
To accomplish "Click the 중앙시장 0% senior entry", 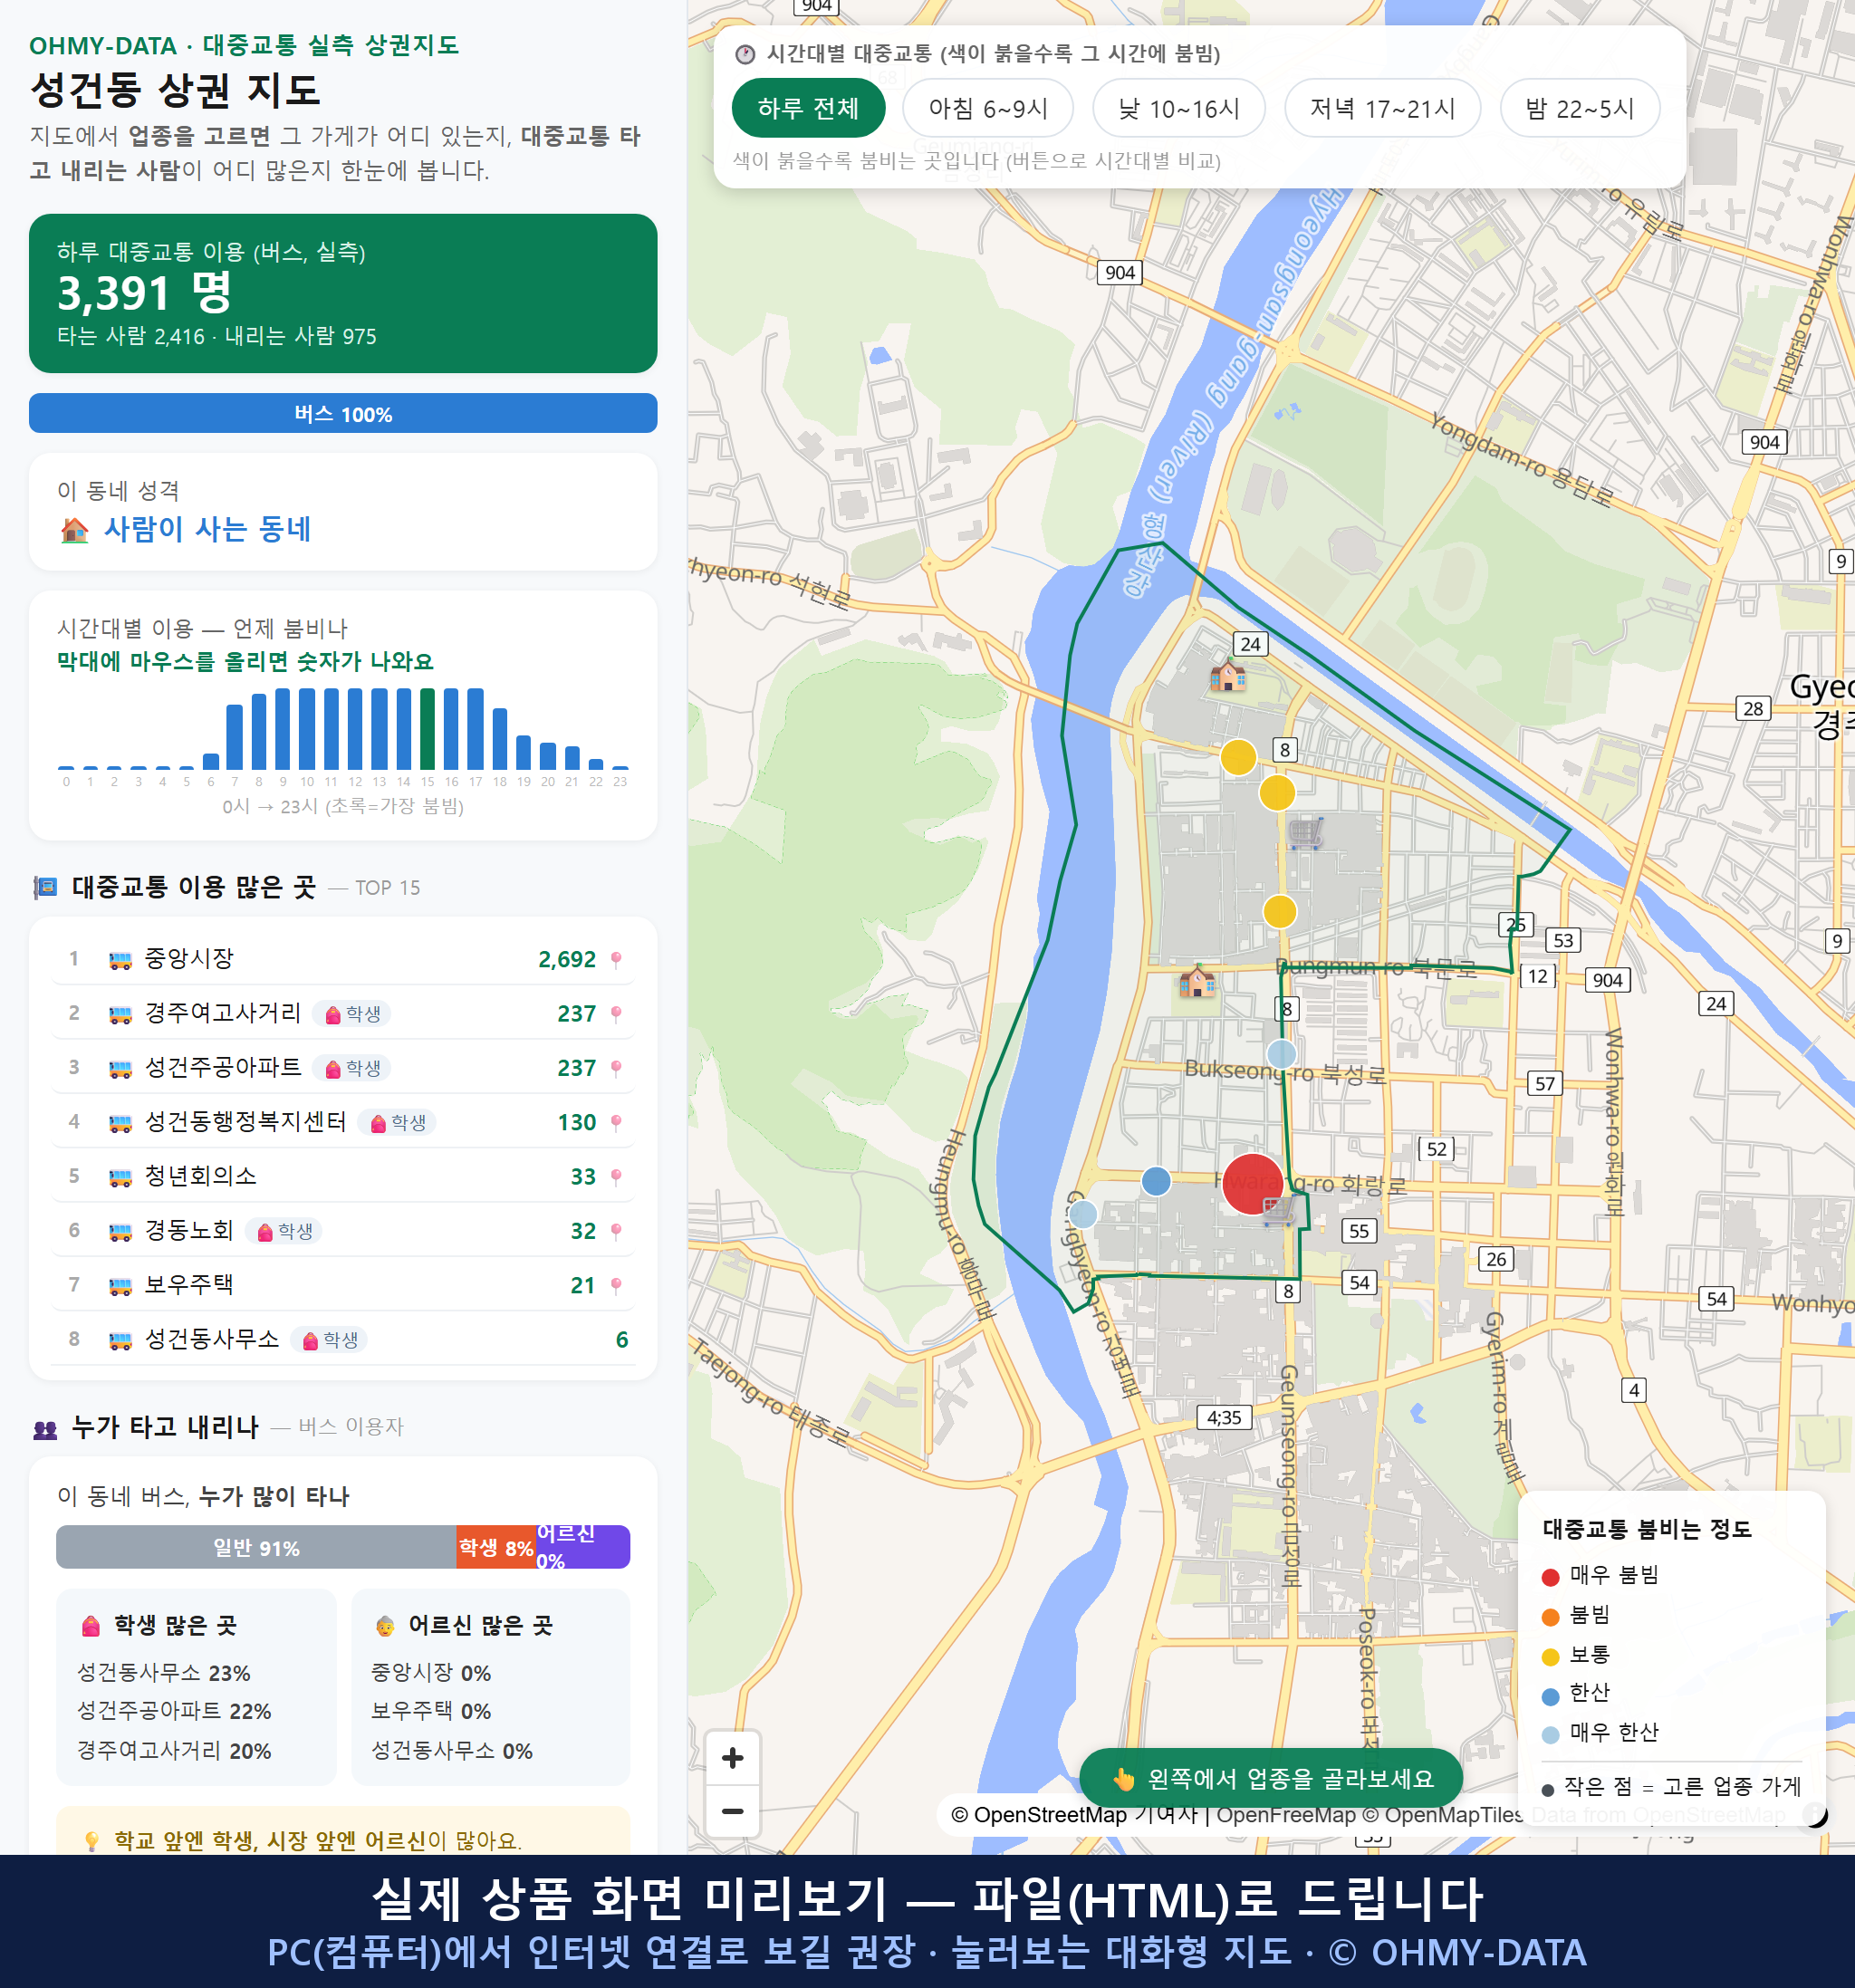I will pyautogui.click(x=431, y=1673).
